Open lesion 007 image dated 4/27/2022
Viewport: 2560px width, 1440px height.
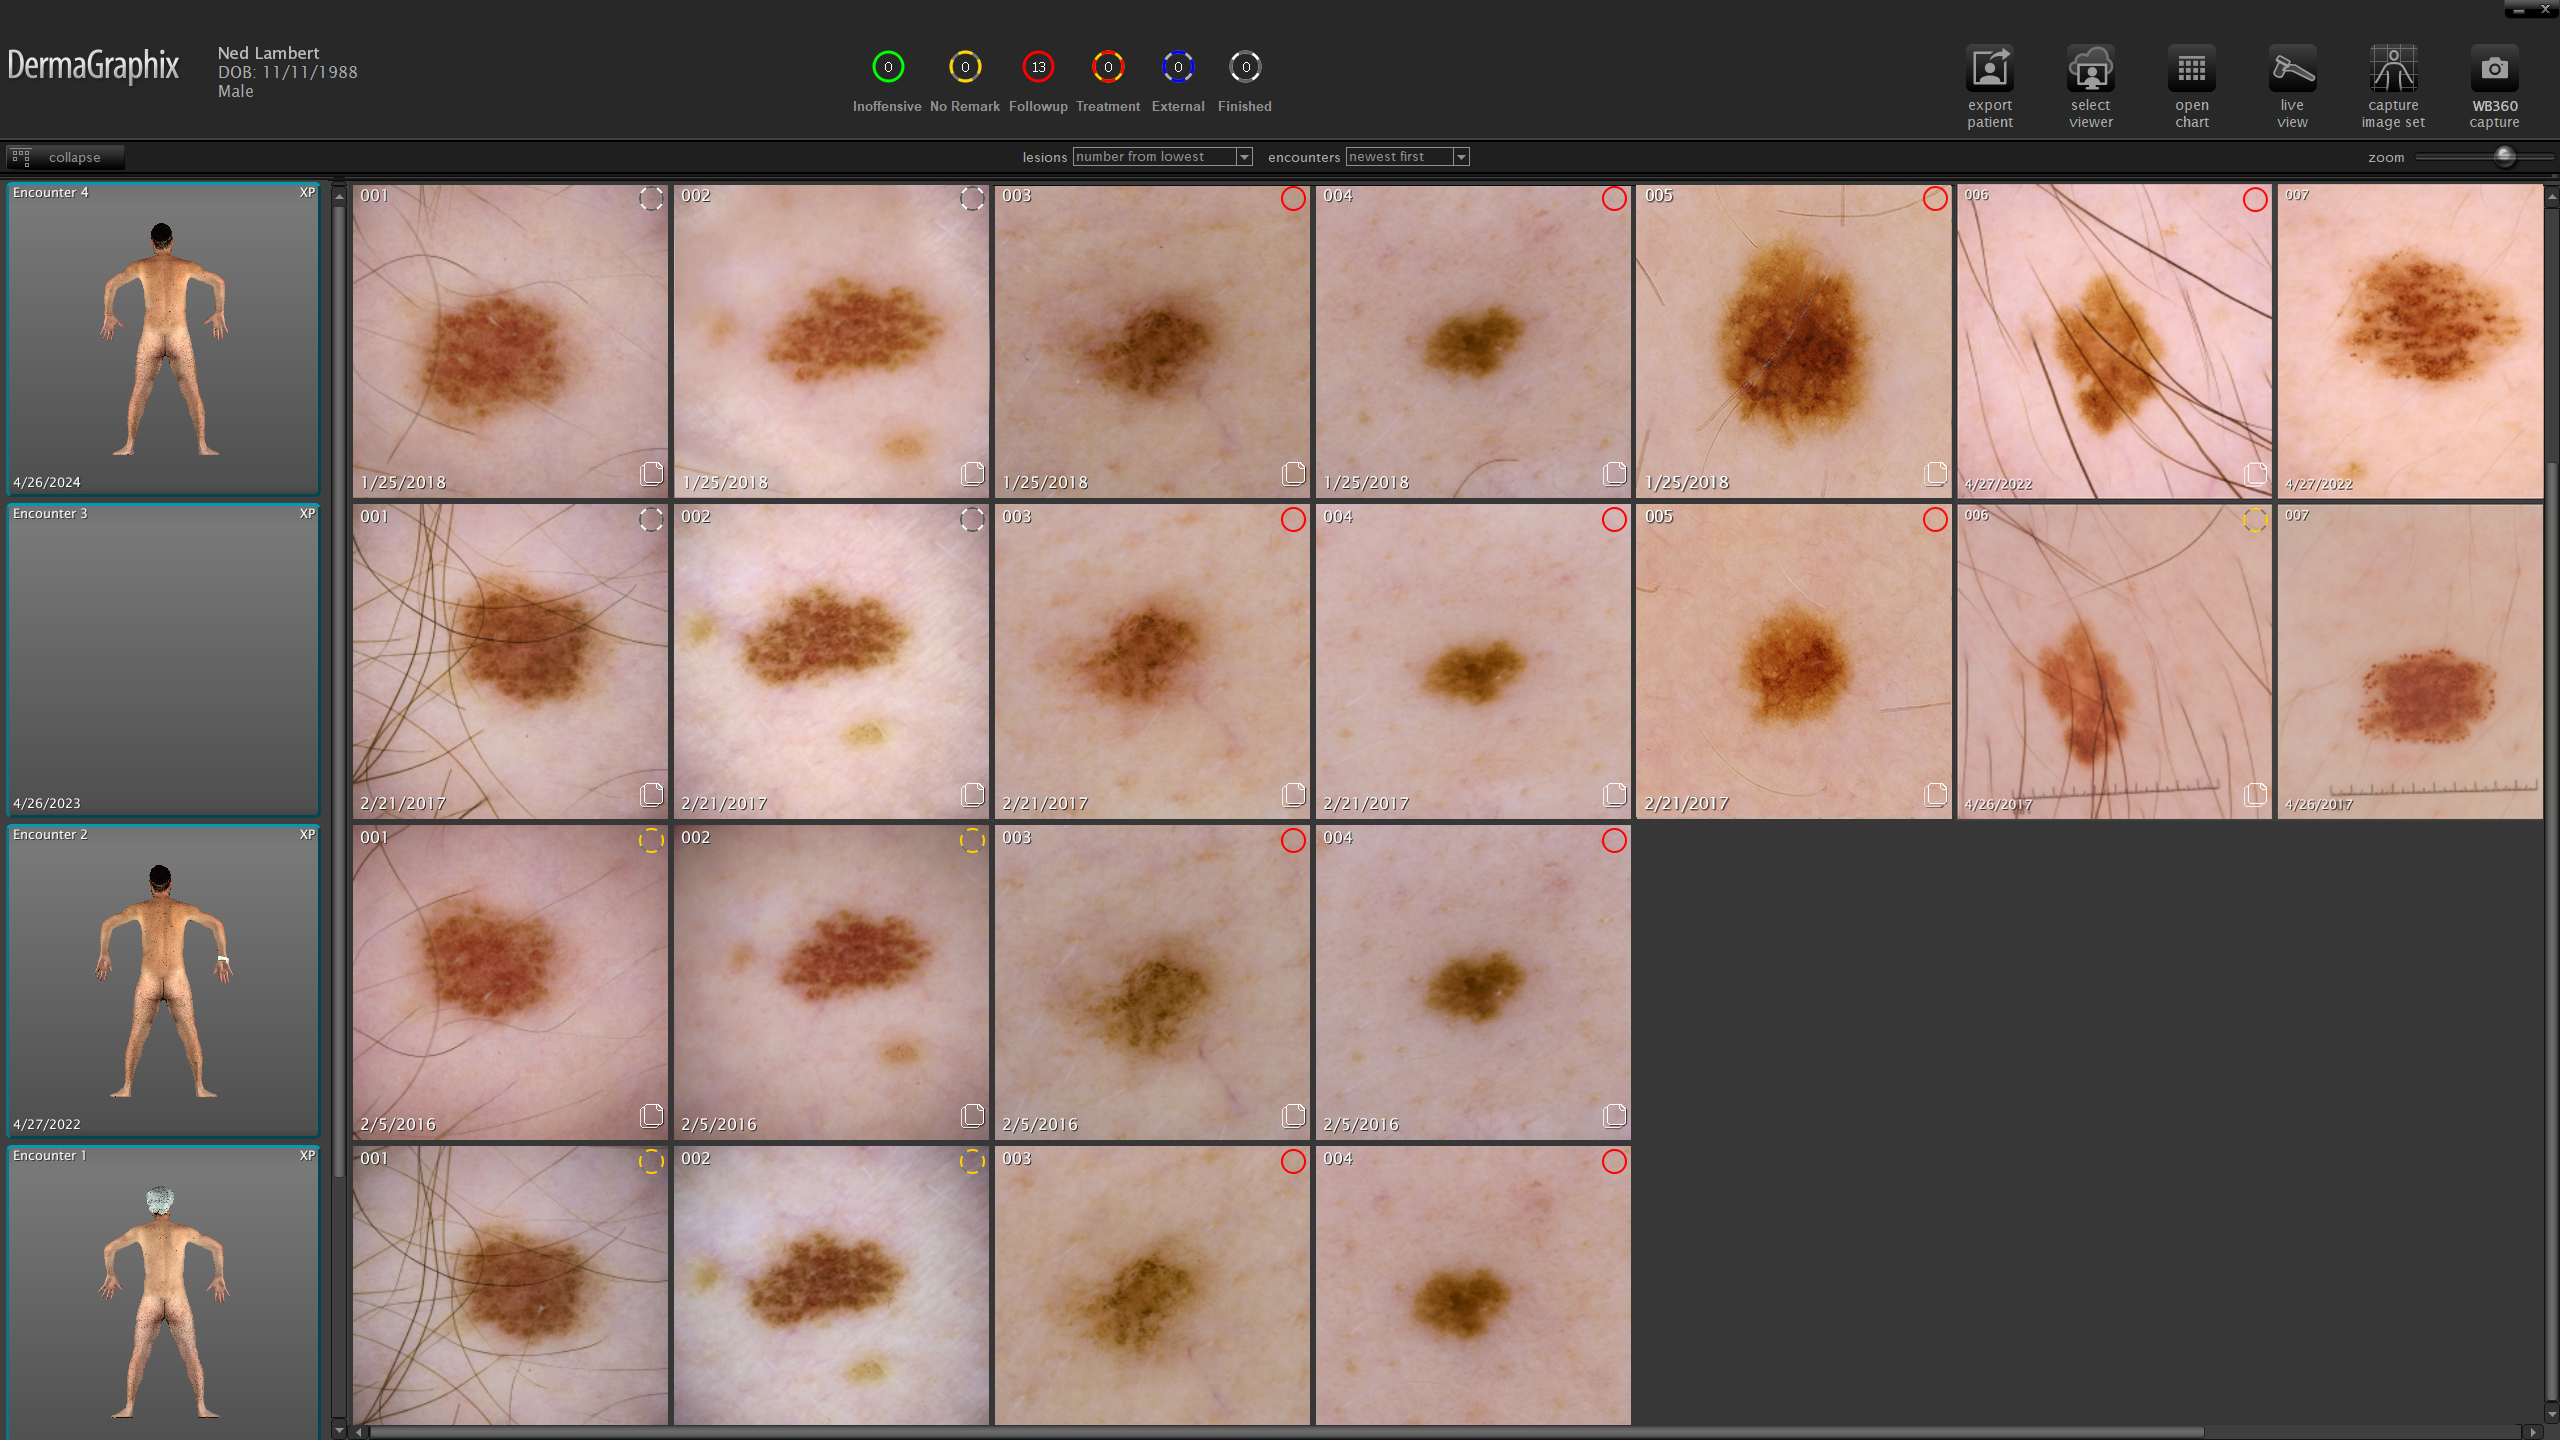point(2410,340)
